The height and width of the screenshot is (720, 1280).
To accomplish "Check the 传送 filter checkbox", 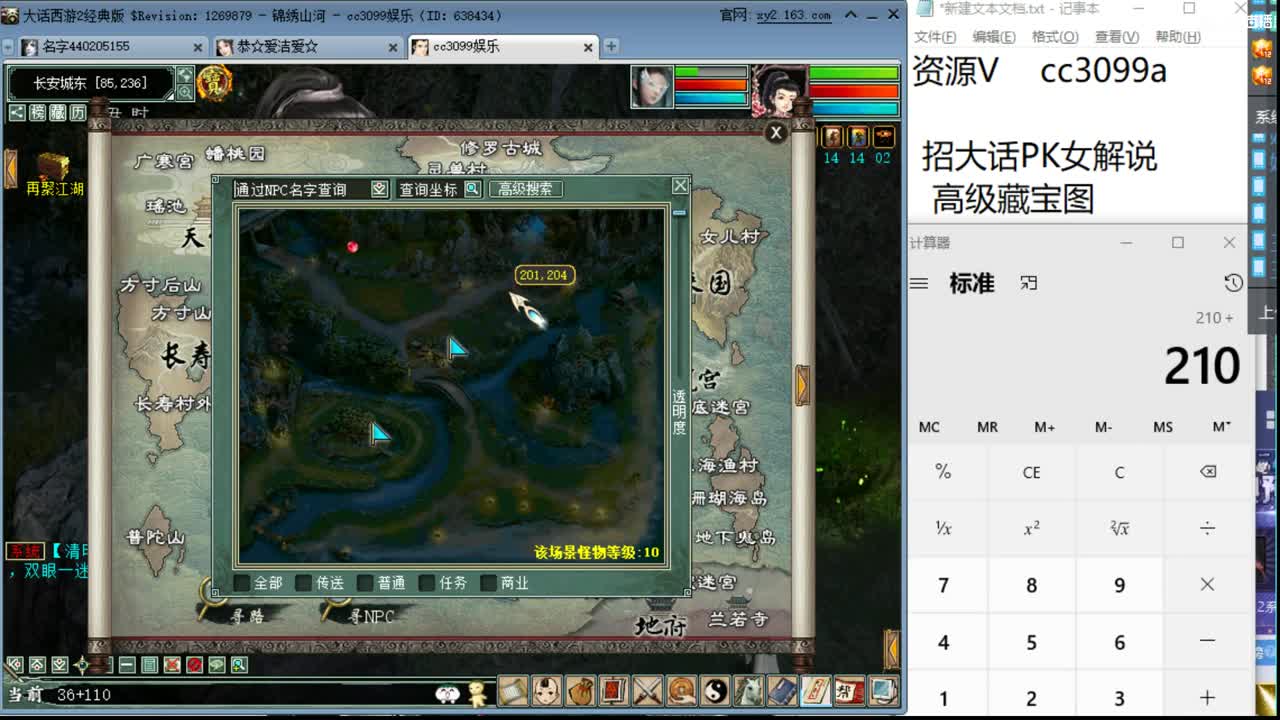I will point(303,582).
